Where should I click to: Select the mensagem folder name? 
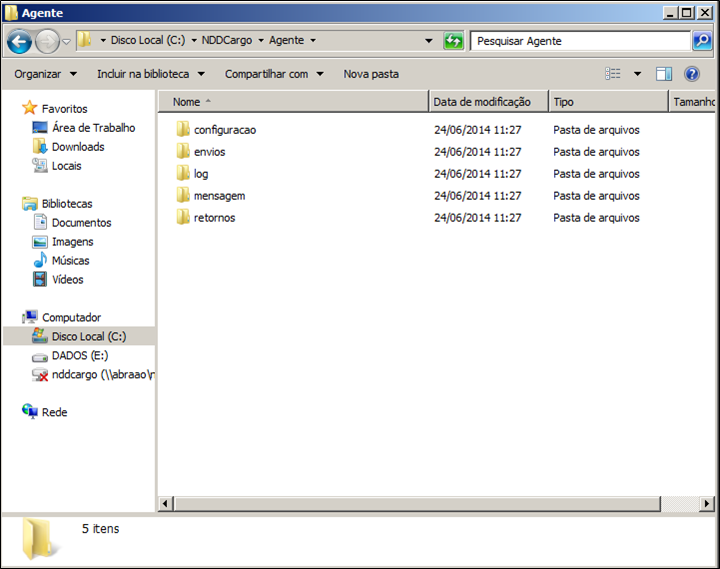tap(219, 196)
